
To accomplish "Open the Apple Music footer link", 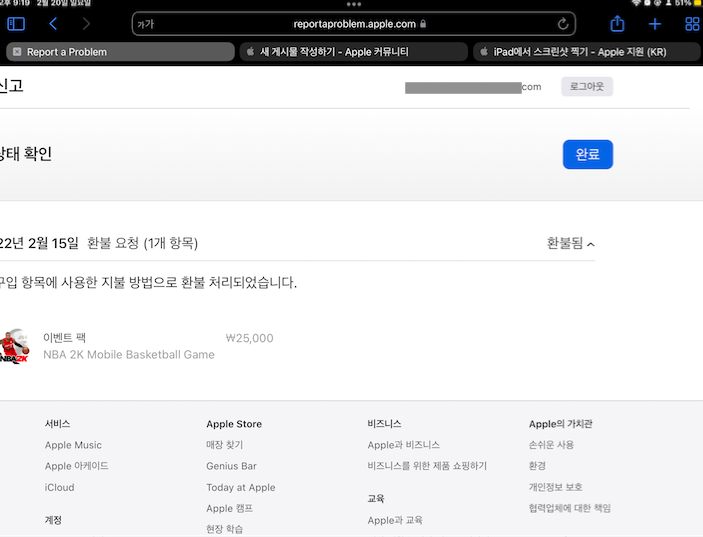I will 73,445.
